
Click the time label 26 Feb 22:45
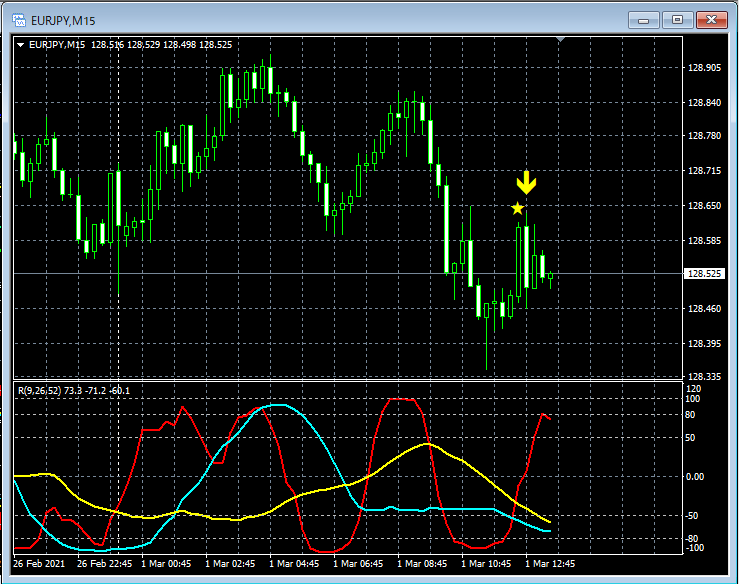[104, 564]
